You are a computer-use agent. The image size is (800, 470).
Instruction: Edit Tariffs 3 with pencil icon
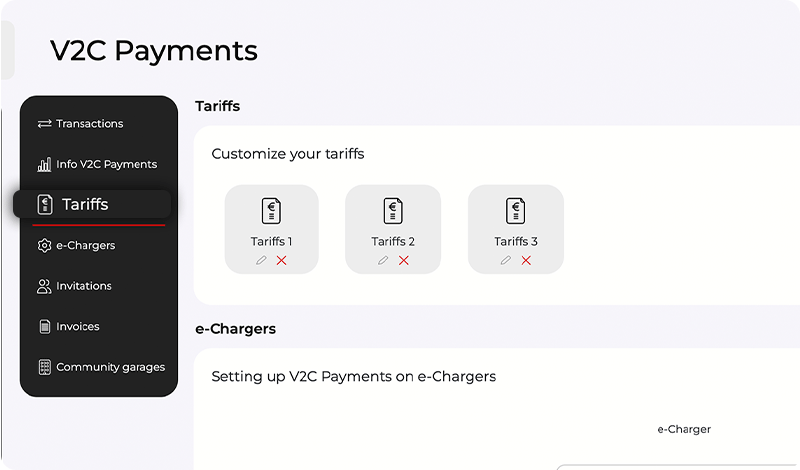coord(506,260)
